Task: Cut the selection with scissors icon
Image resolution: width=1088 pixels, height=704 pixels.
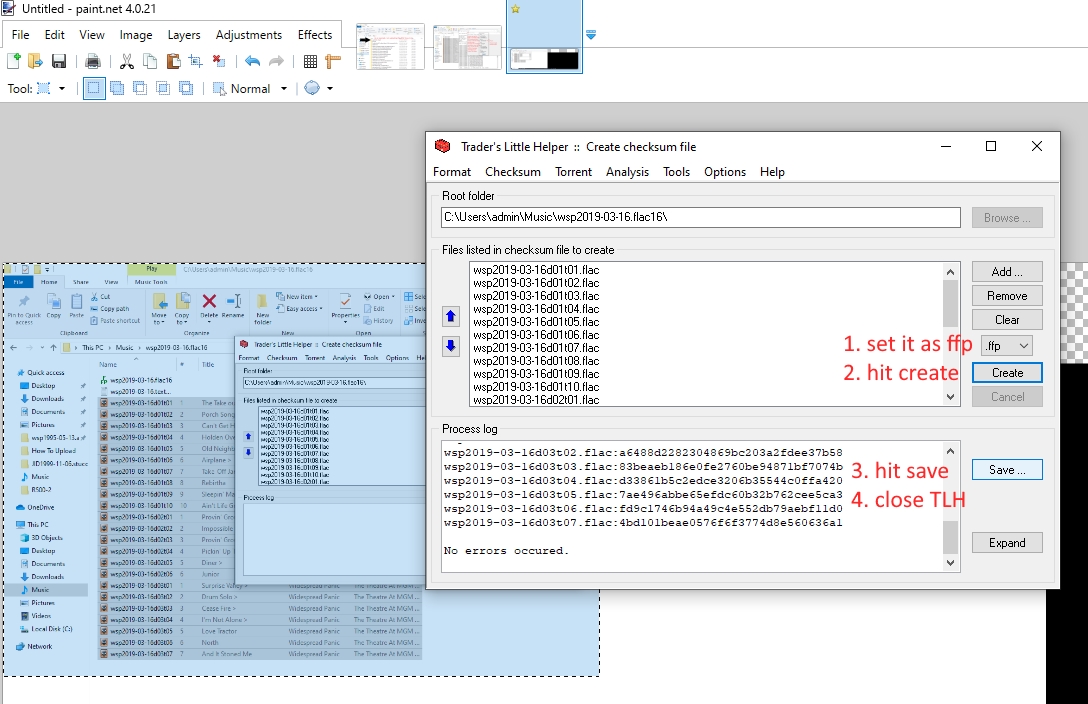Action: pyautogui.click(x=127, y=62)
